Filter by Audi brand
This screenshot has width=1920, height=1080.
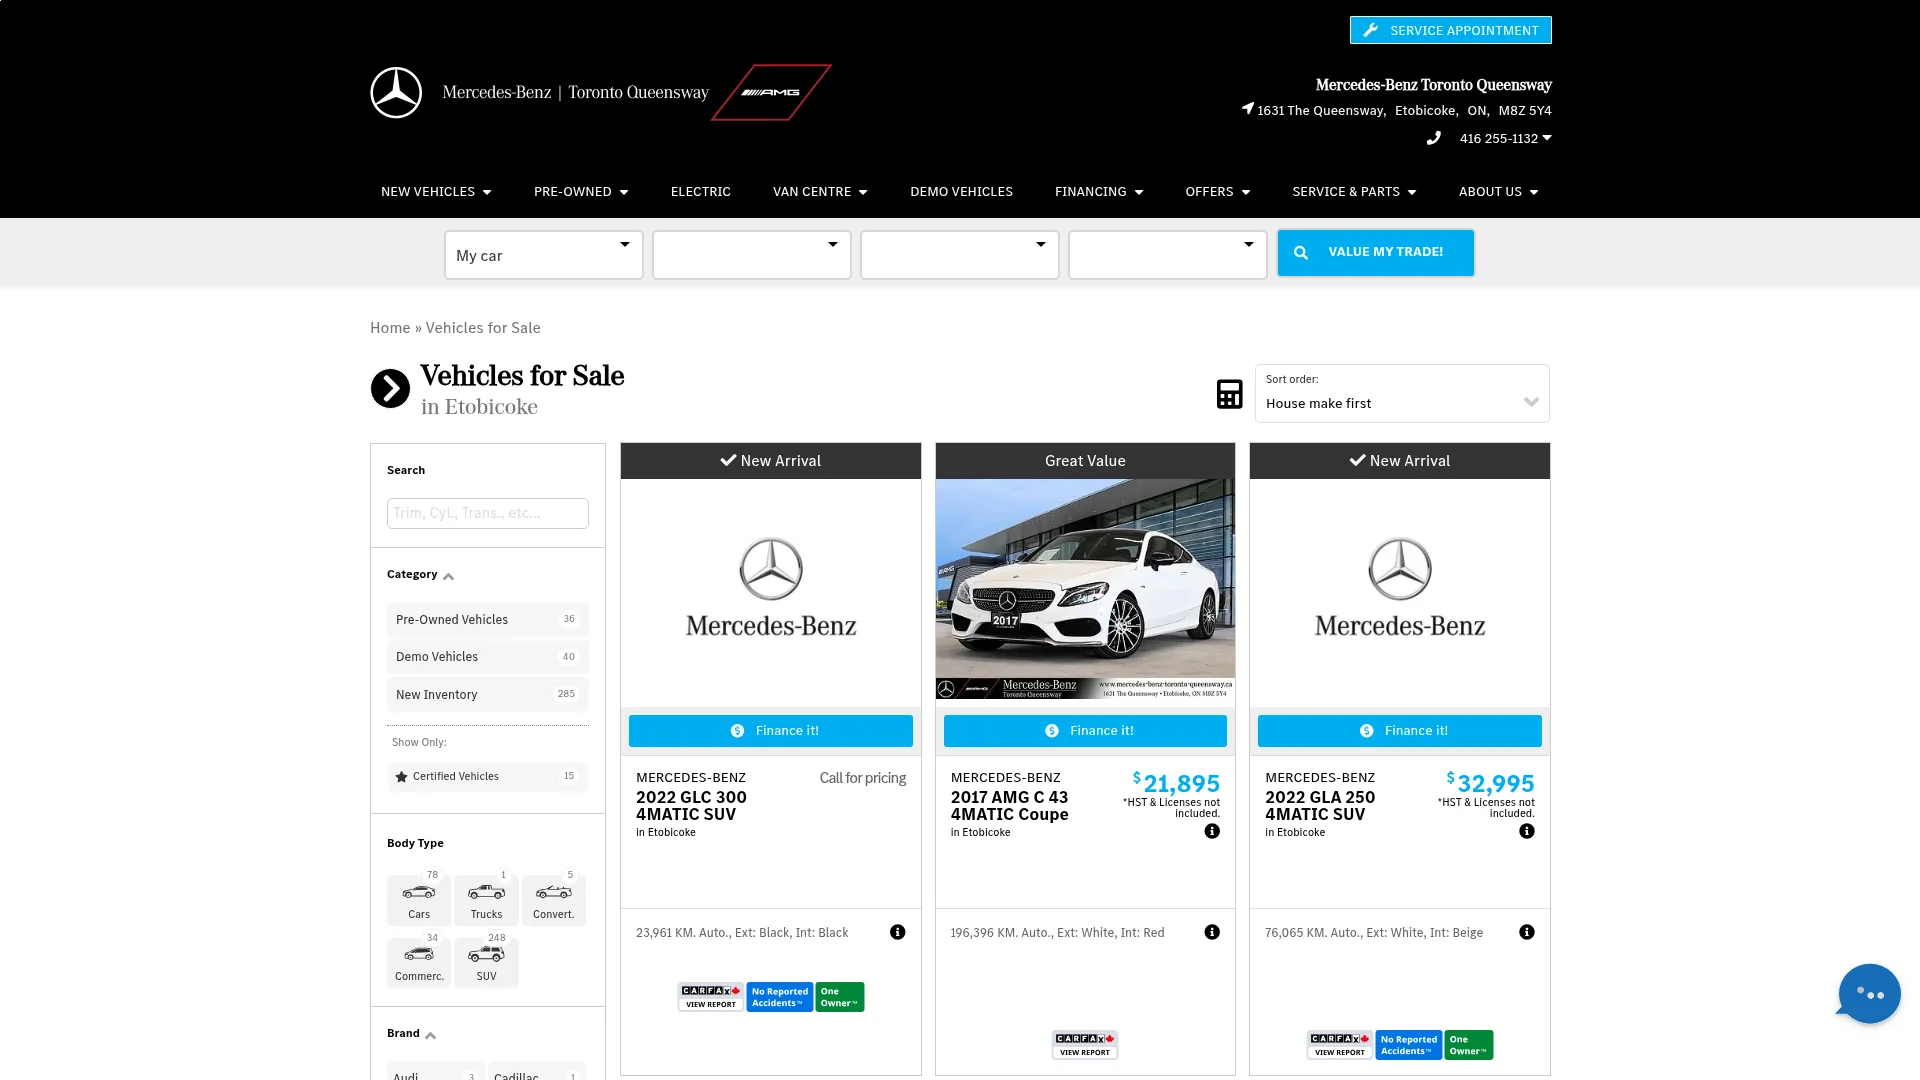click(436, 1072)
